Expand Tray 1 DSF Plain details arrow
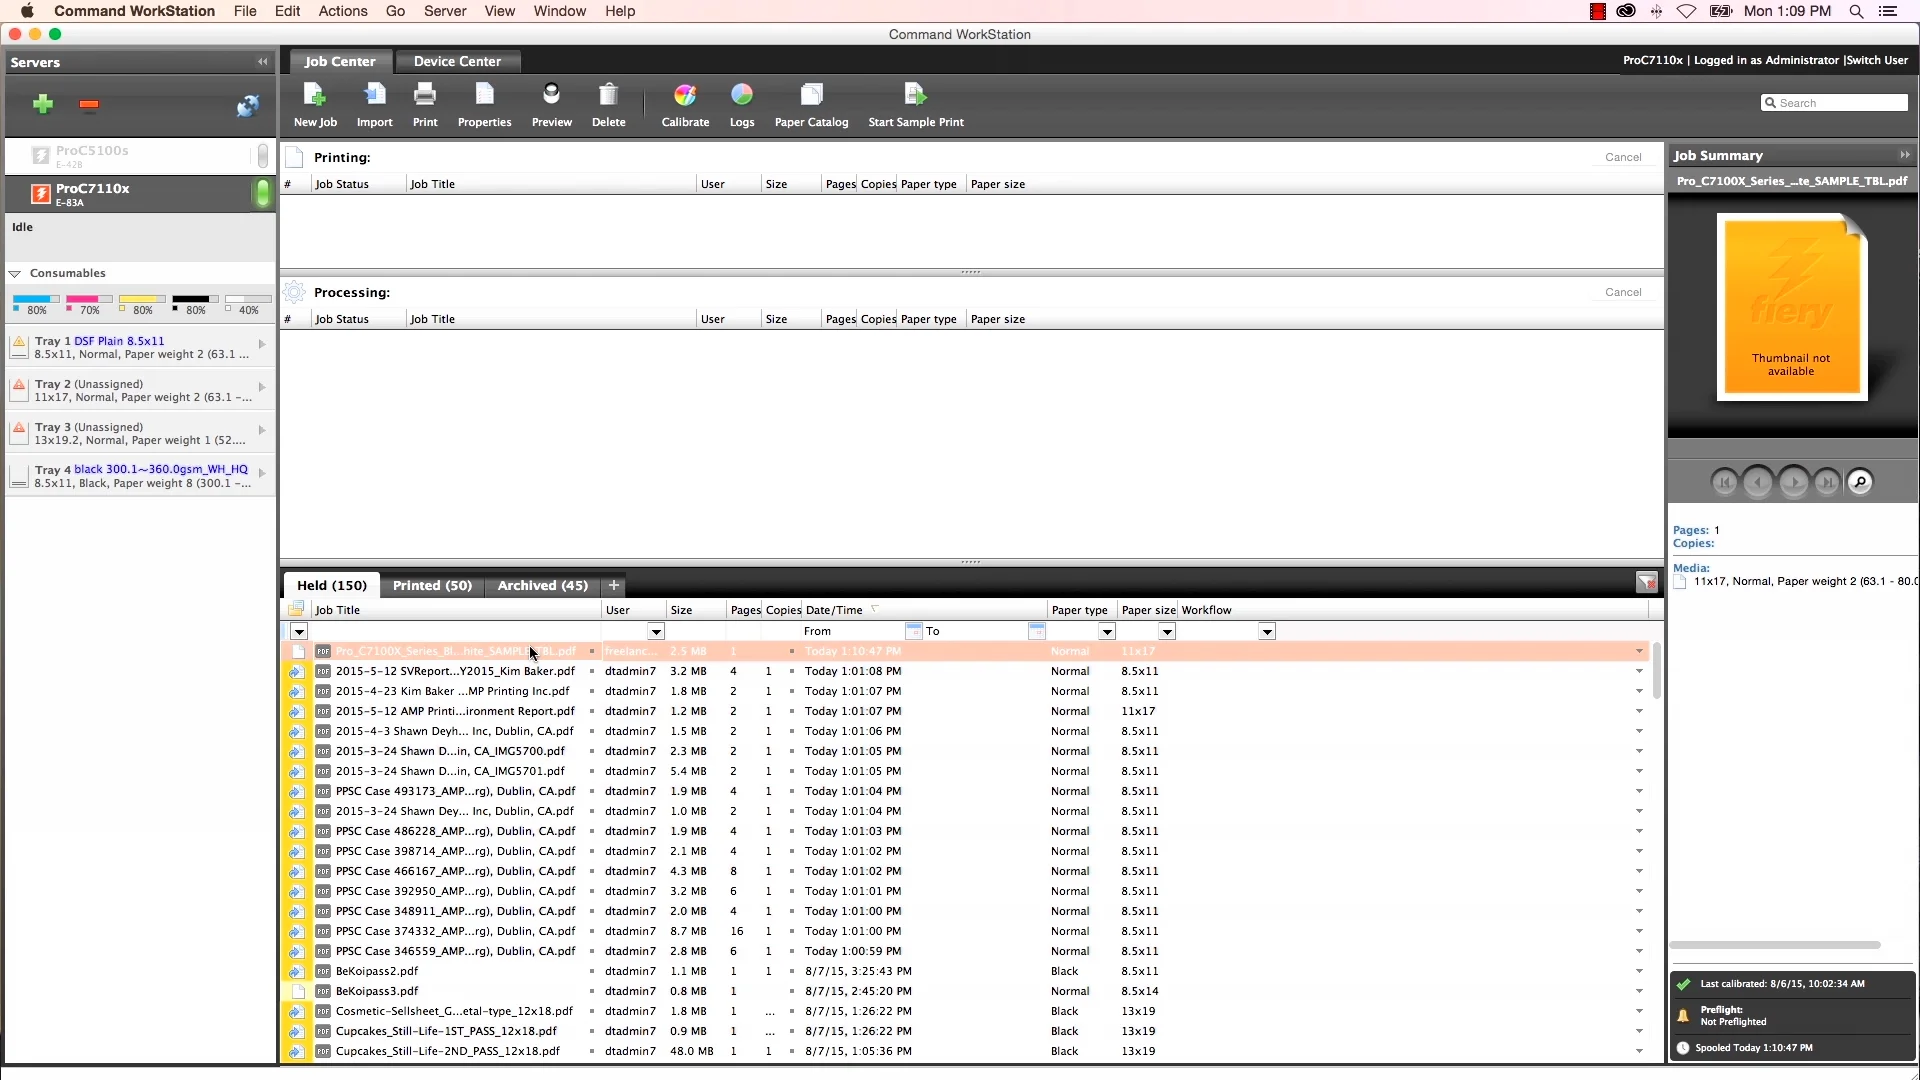 tap(262, 344)
